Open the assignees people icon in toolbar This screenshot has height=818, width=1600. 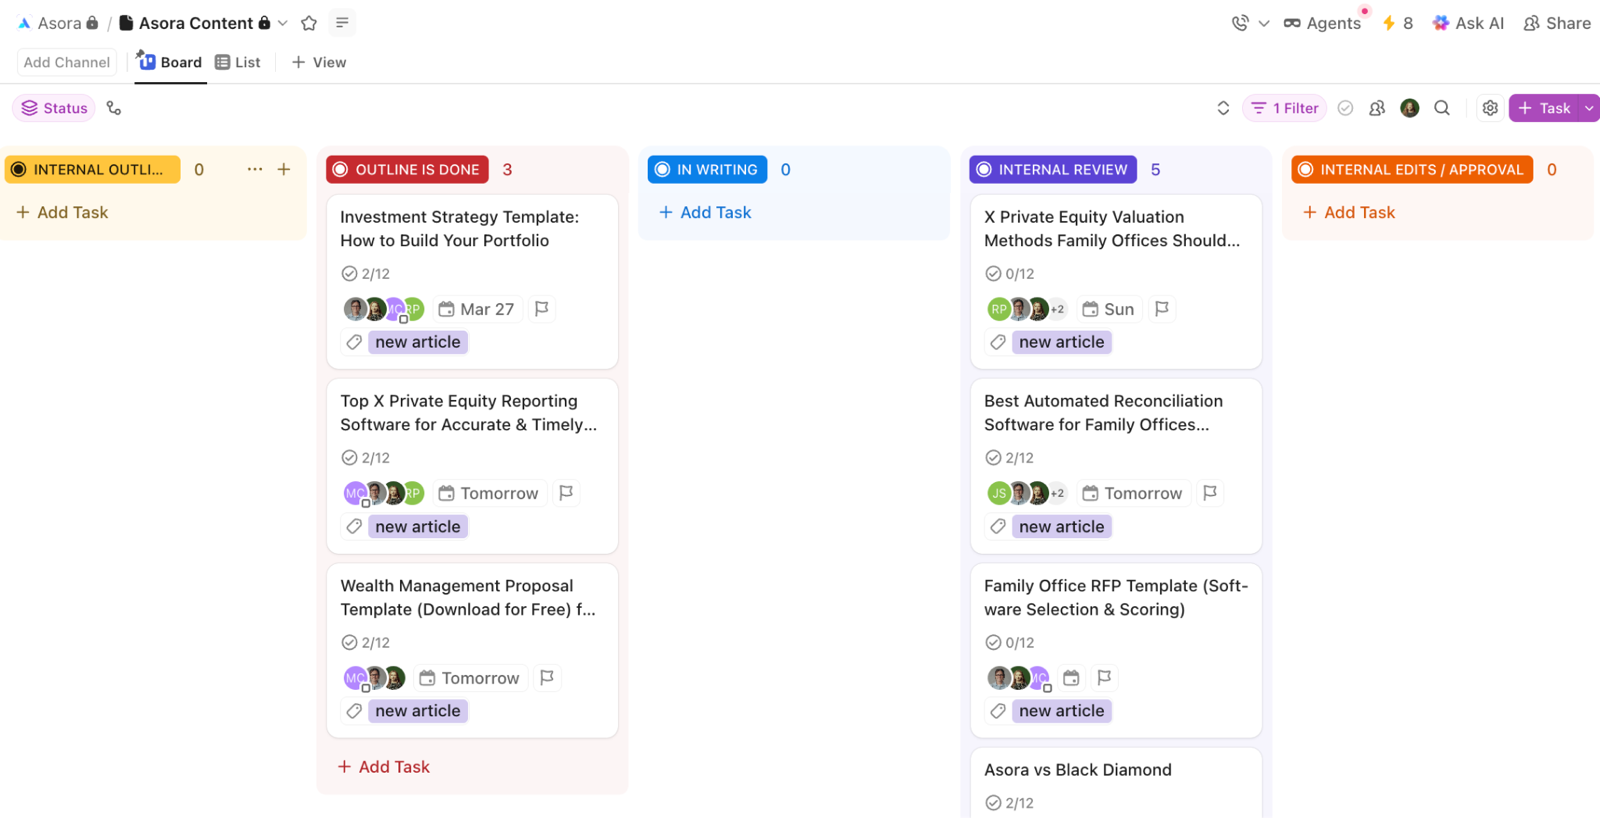point(1377,108)
